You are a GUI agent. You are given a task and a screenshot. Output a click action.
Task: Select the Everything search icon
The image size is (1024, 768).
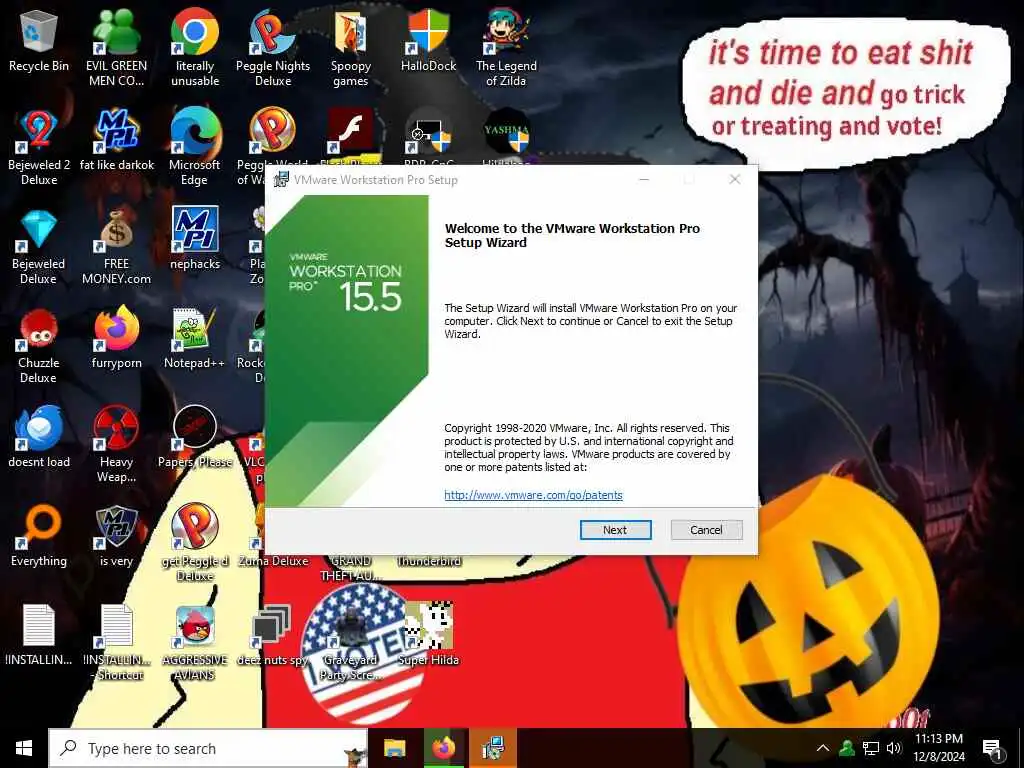39,536
